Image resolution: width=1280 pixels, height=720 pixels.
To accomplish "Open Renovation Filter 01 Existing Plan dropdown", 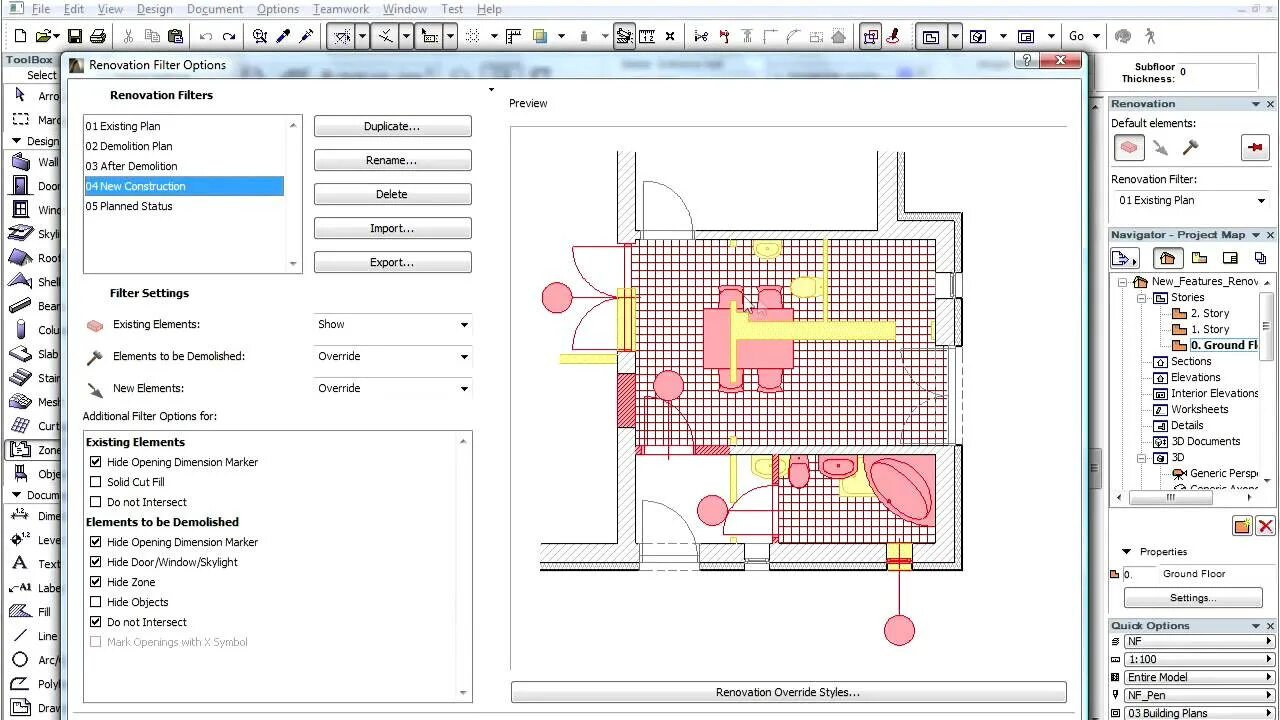I will pos(1191,200).
